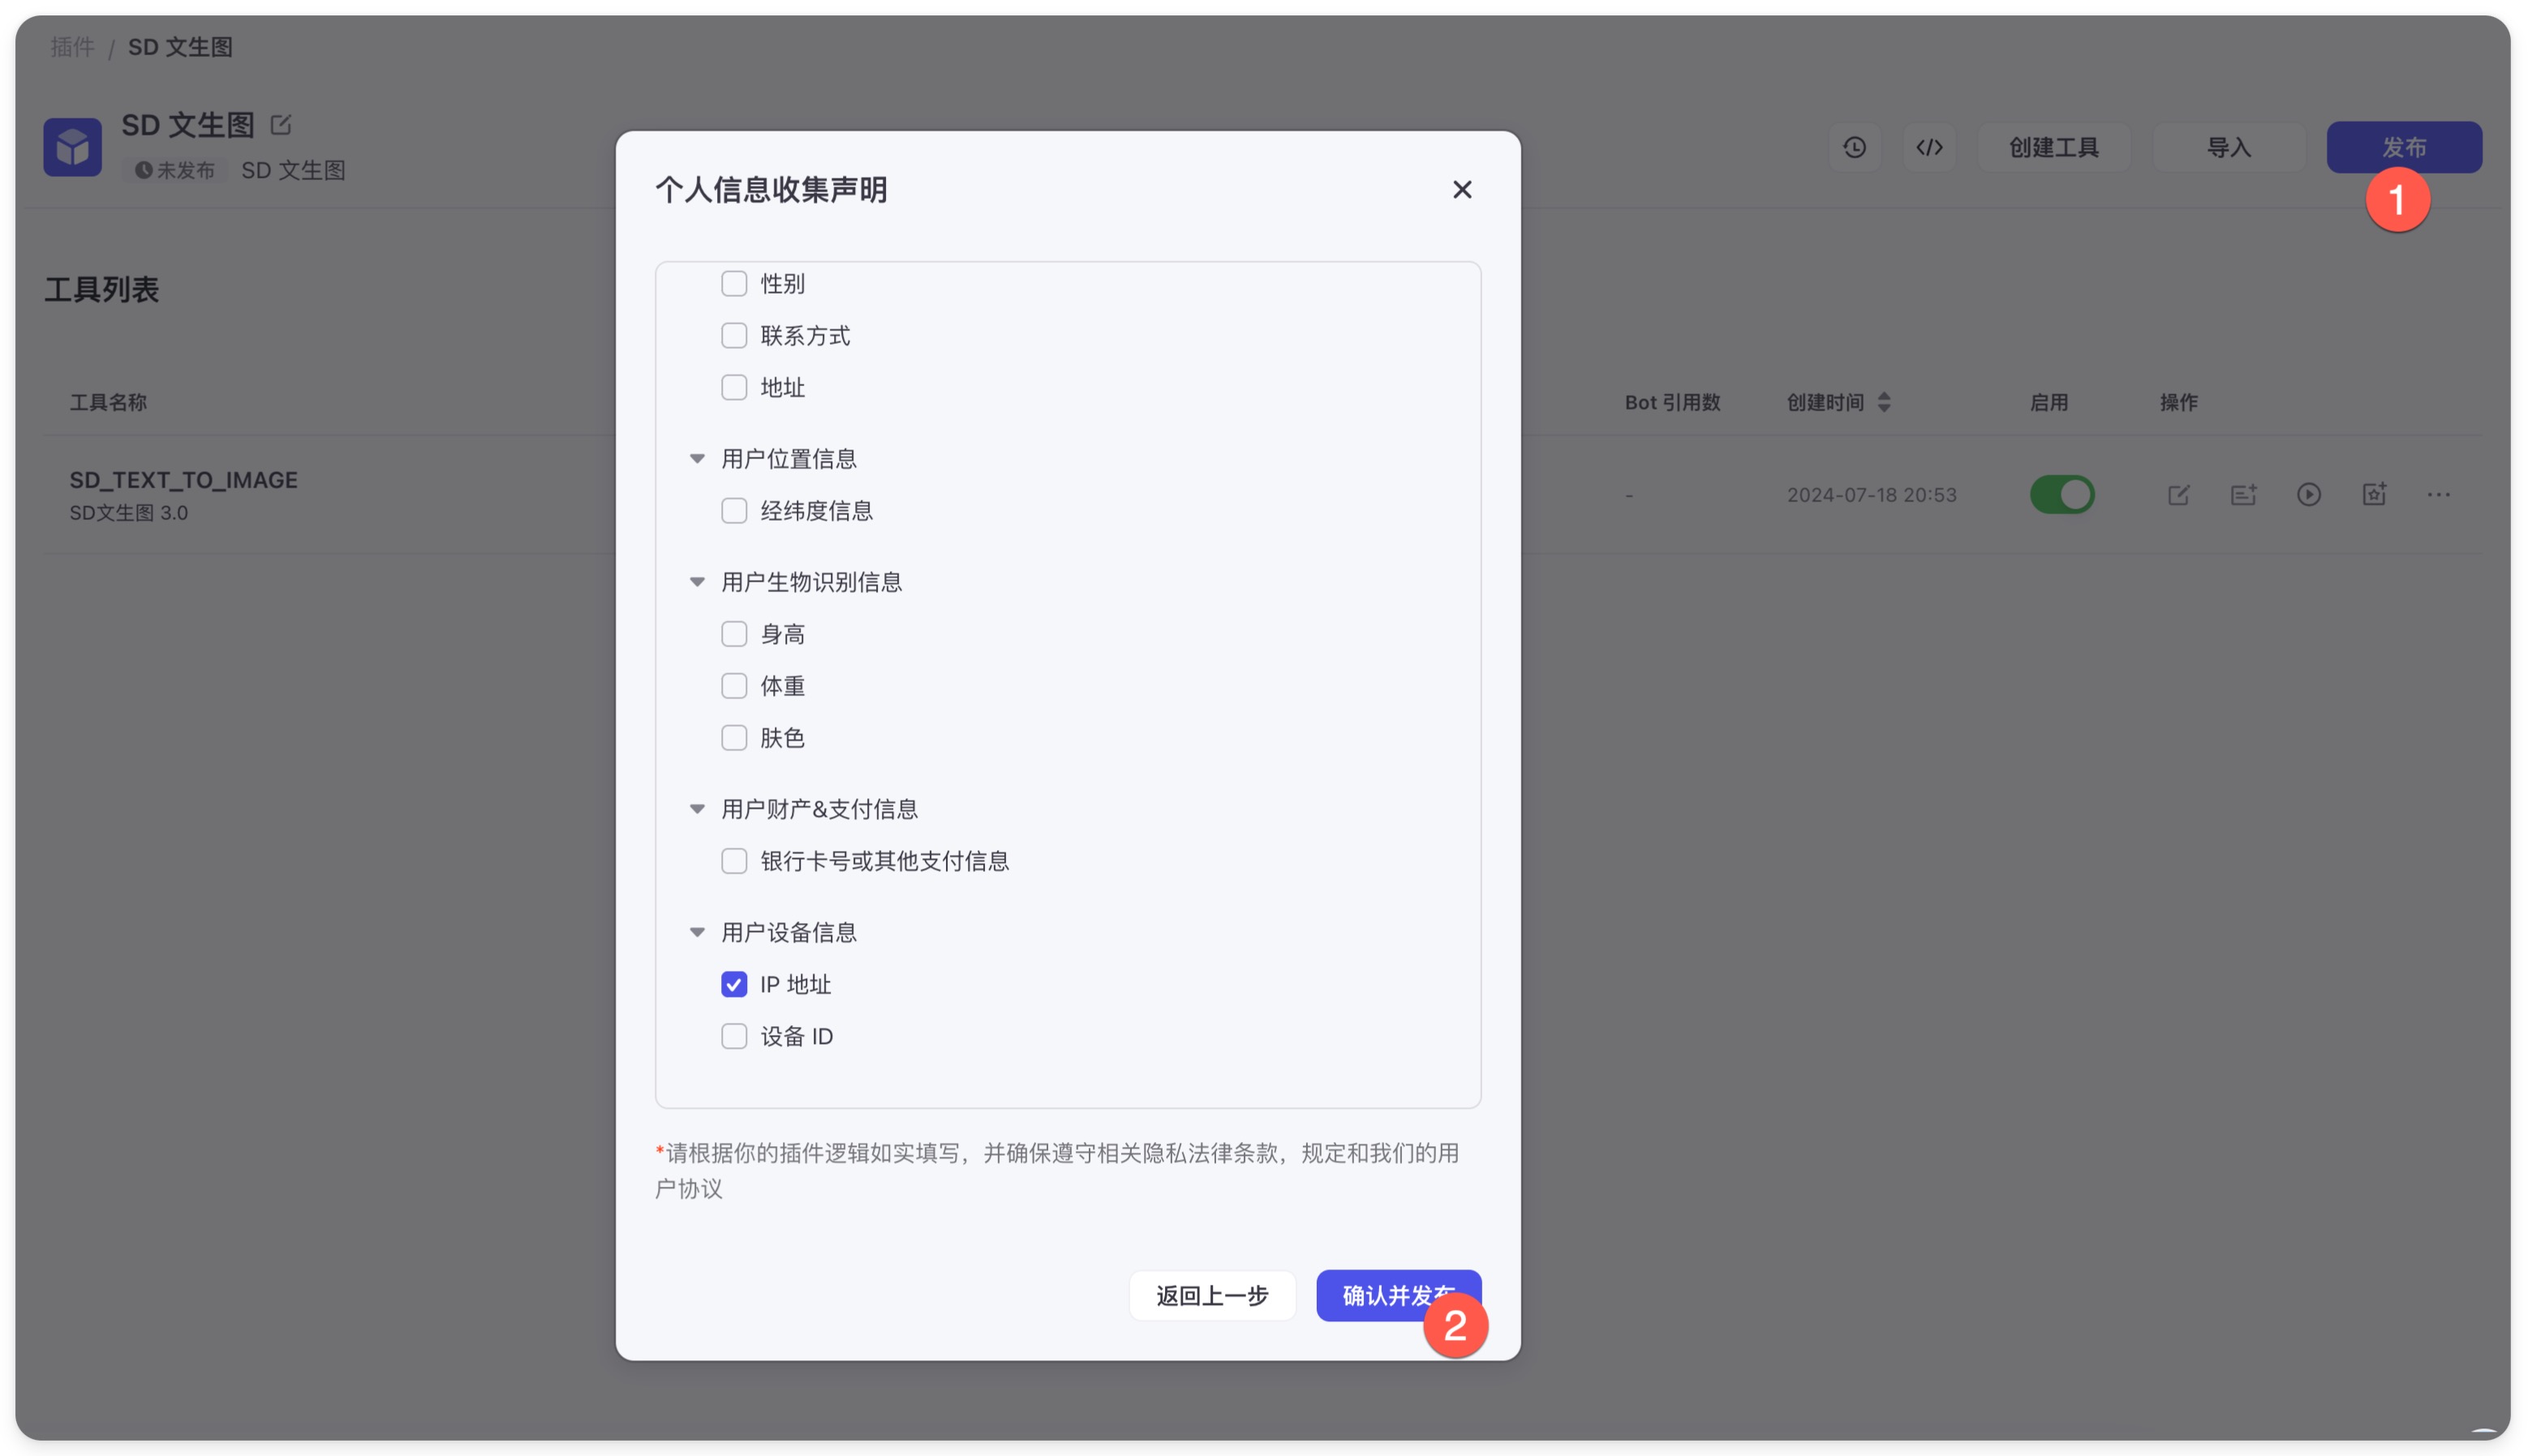The height and width of the screenshot is (1456, 2528).
Task: Select the 银行卡号或其他支付信息 checkbox
Action: (x=734, y=861)
